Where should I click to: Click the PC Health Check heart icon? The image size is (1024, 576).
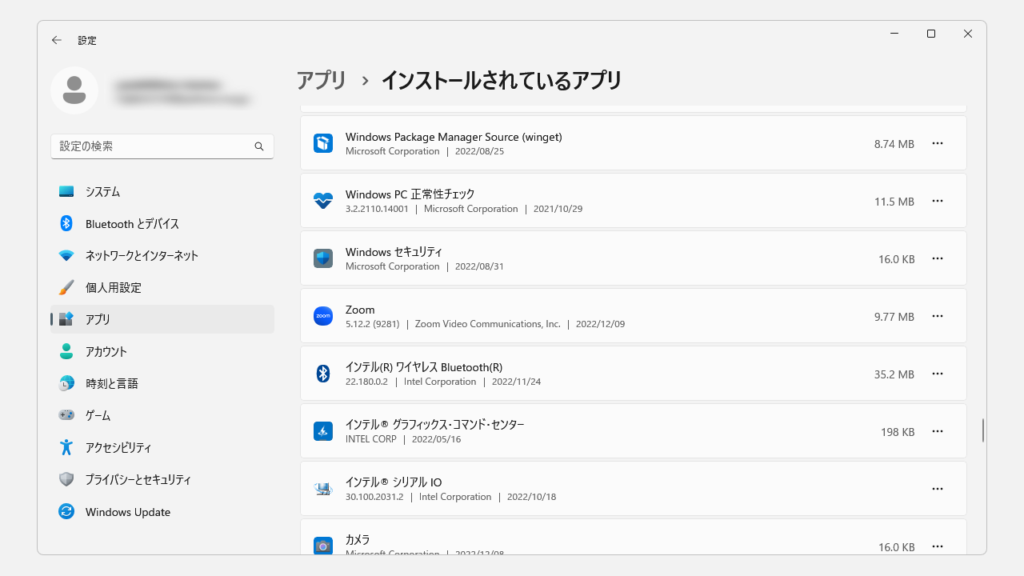(323, 200)
